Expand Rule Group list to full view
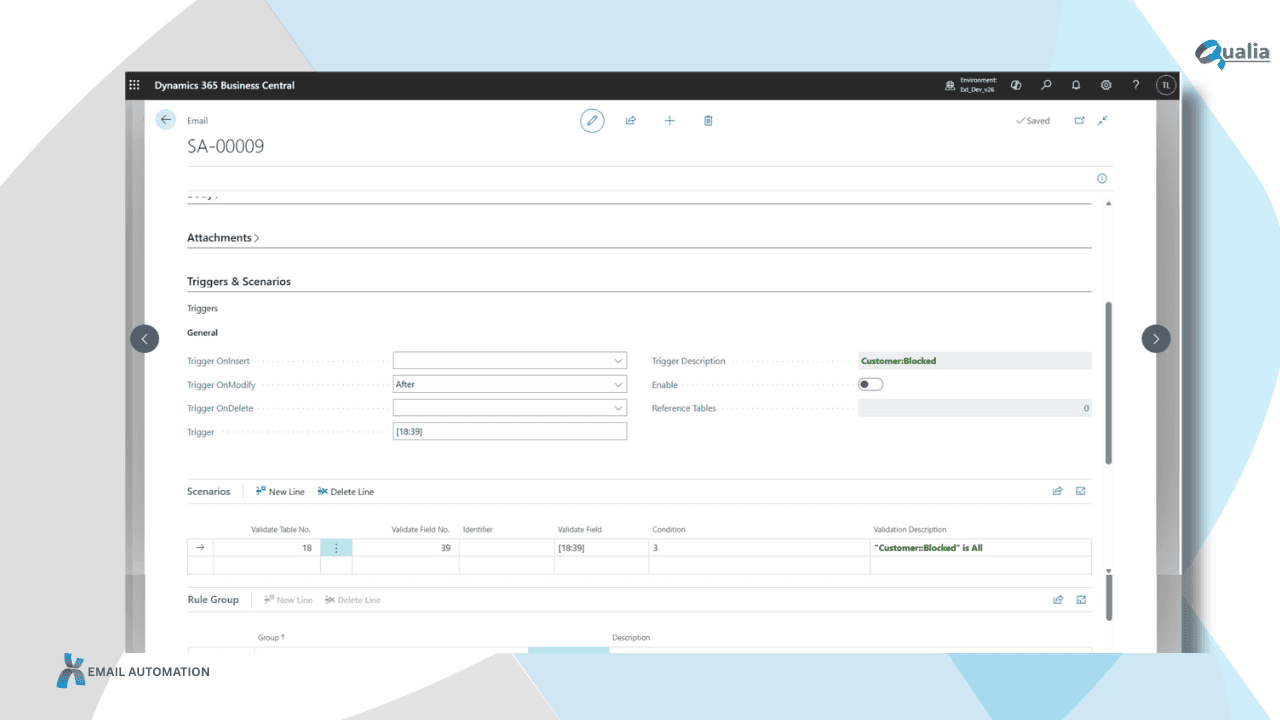 tap(1081, 600)
